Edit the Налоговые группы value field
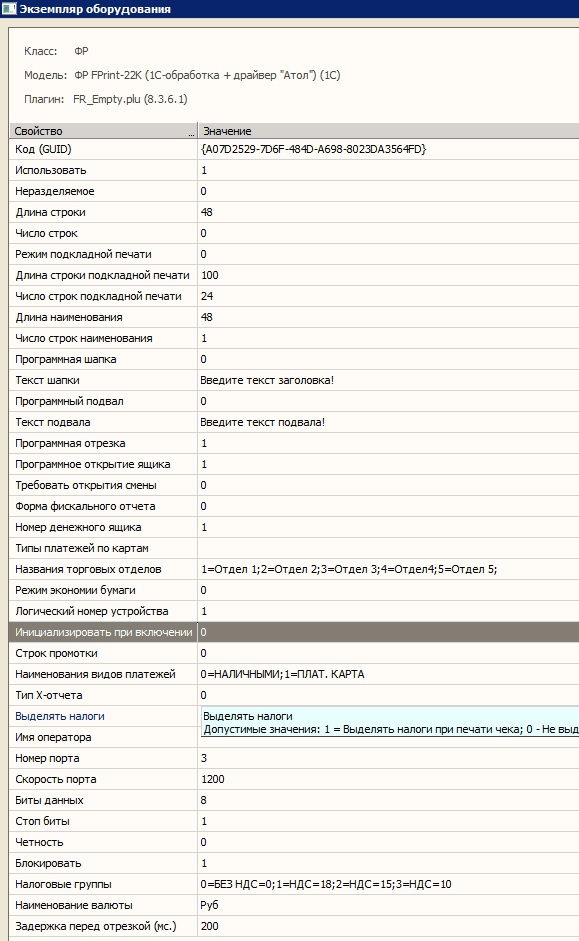The width and height of the screenshot is (579, 941). [388, 885]
